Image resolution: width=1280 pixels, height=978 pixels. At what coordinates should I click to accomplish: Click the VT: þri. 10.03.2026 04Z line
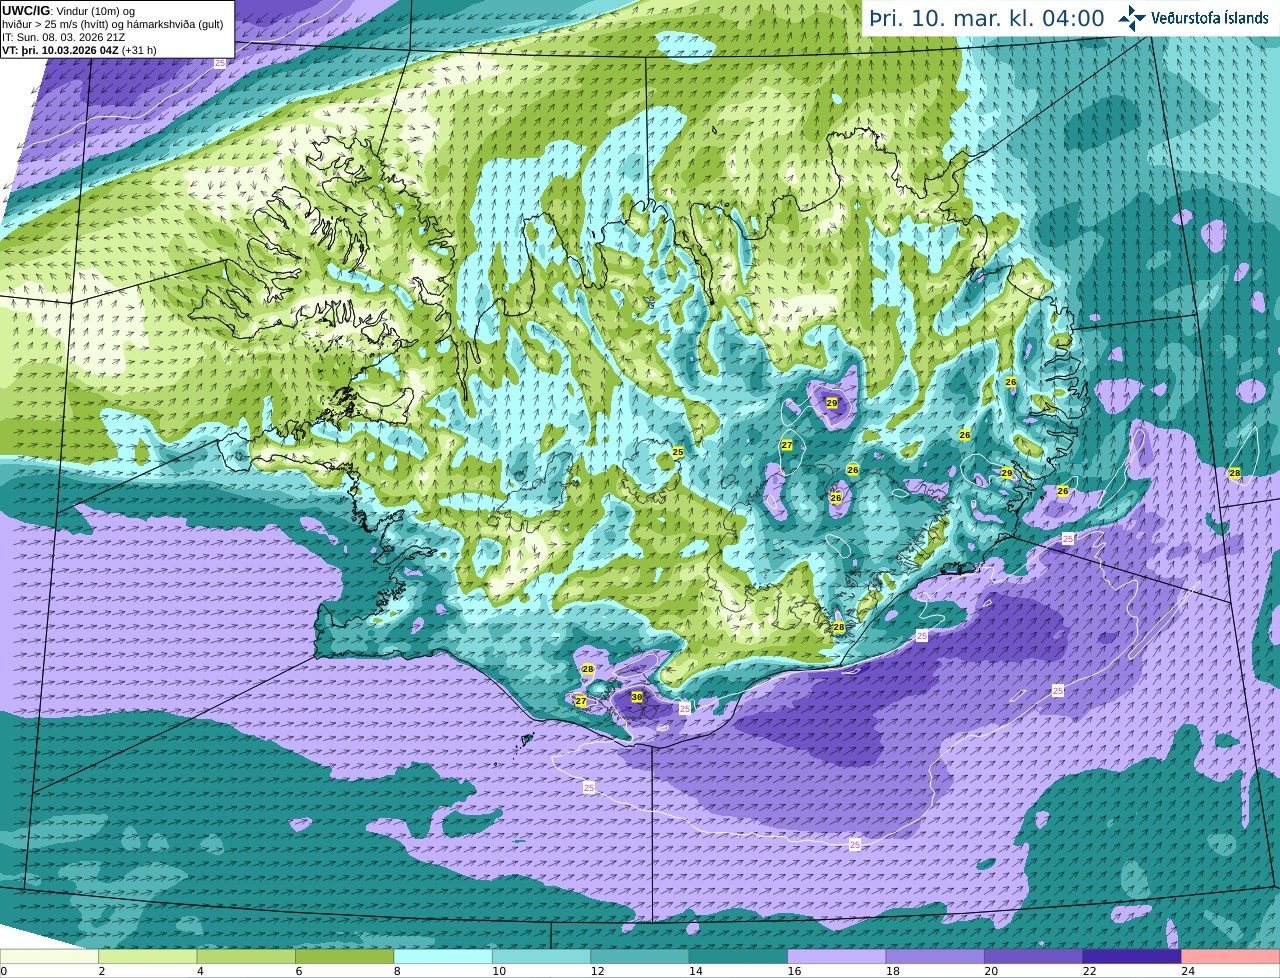click(x=79, y=50)
